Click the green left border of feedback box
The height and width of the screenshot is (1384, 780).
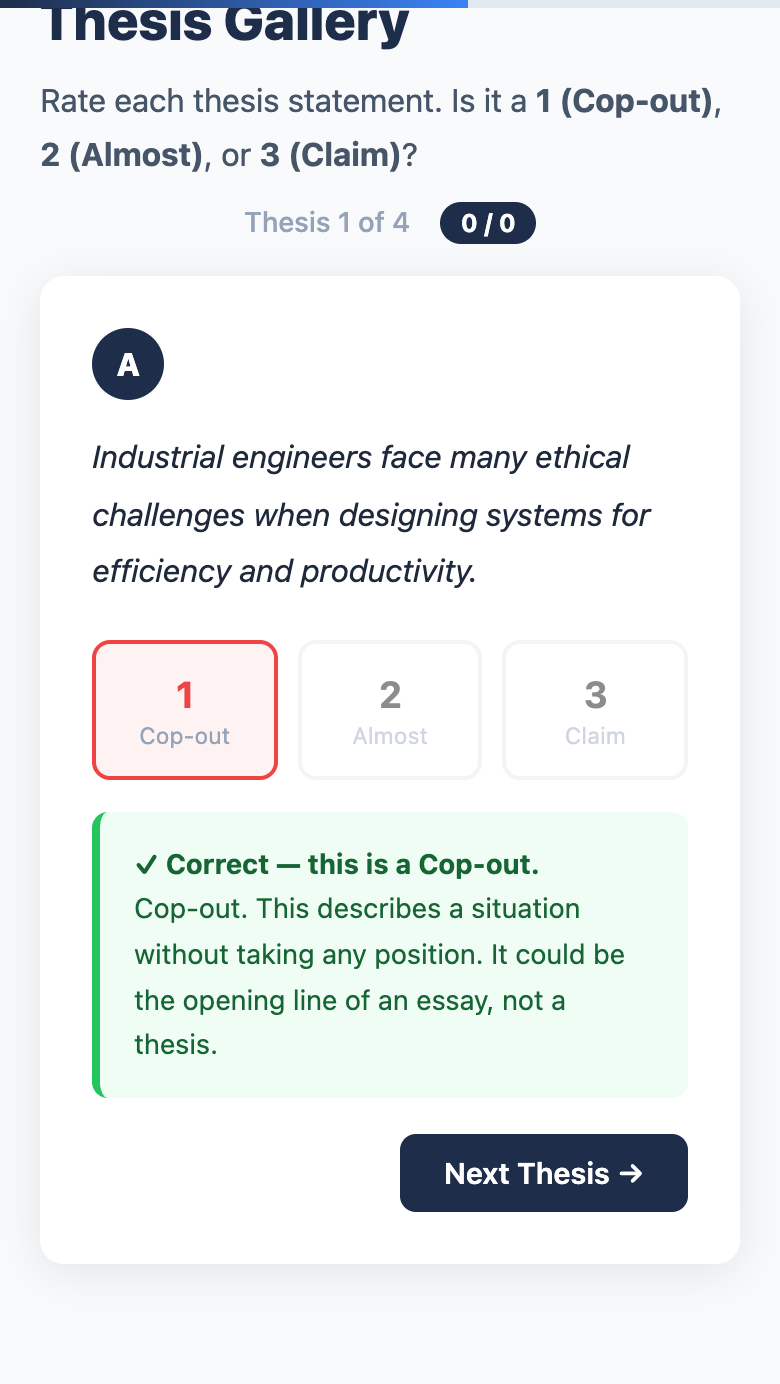pos(96,955)
